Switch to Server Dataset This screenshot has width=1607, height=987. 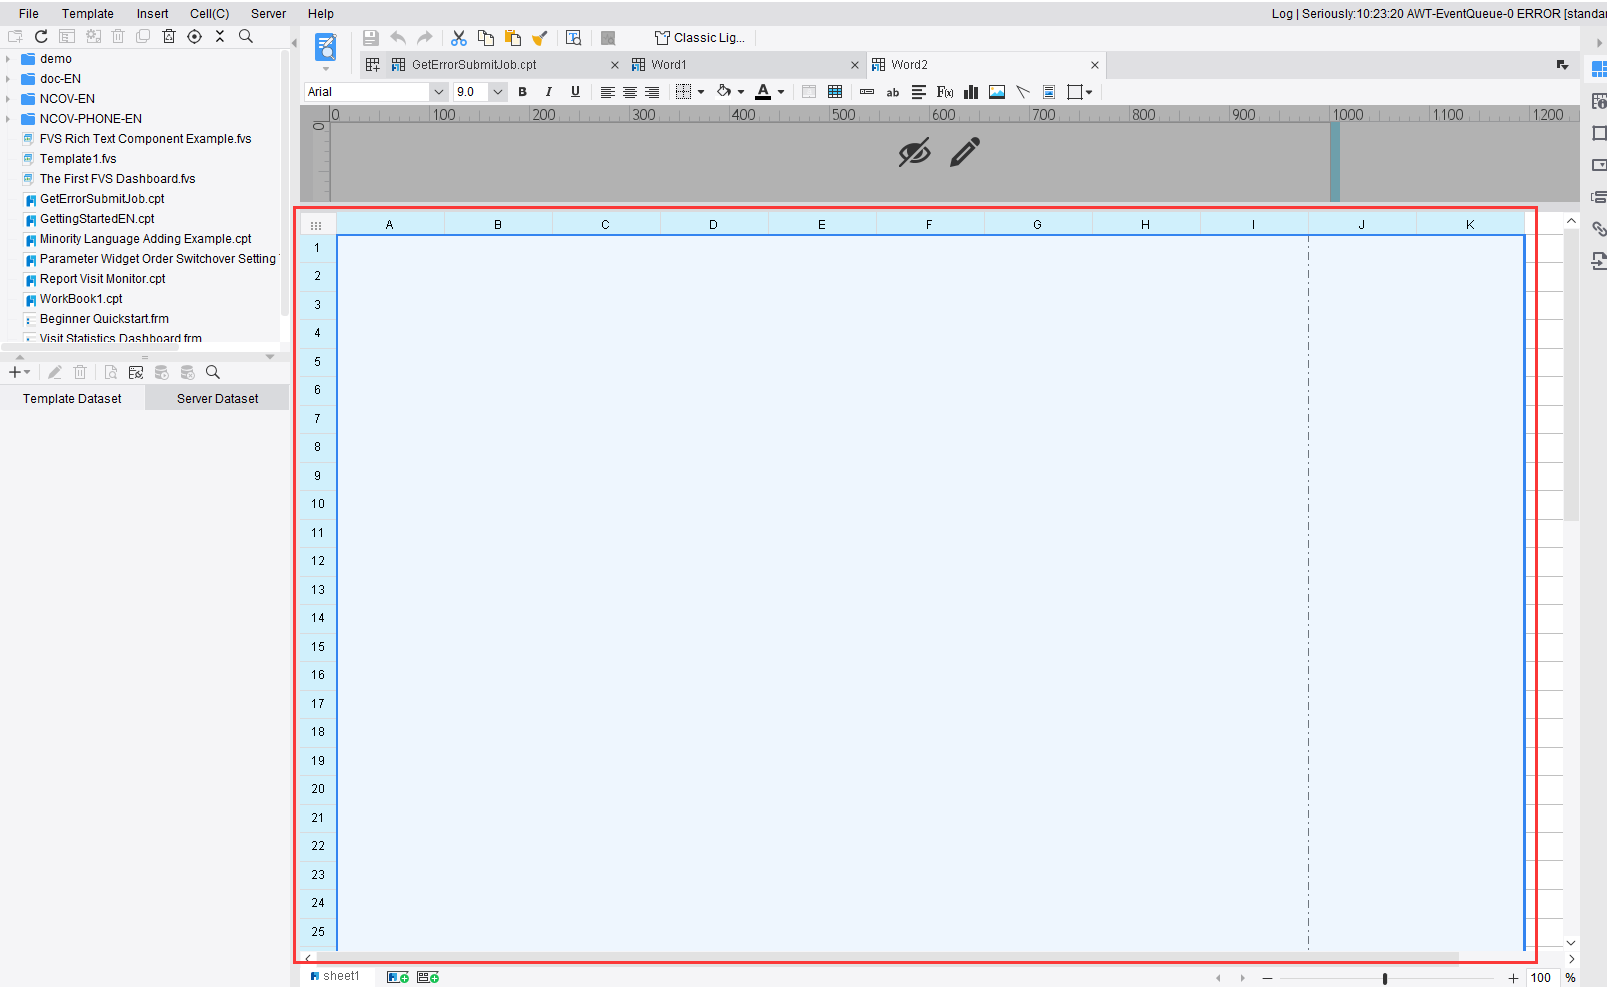216,398
